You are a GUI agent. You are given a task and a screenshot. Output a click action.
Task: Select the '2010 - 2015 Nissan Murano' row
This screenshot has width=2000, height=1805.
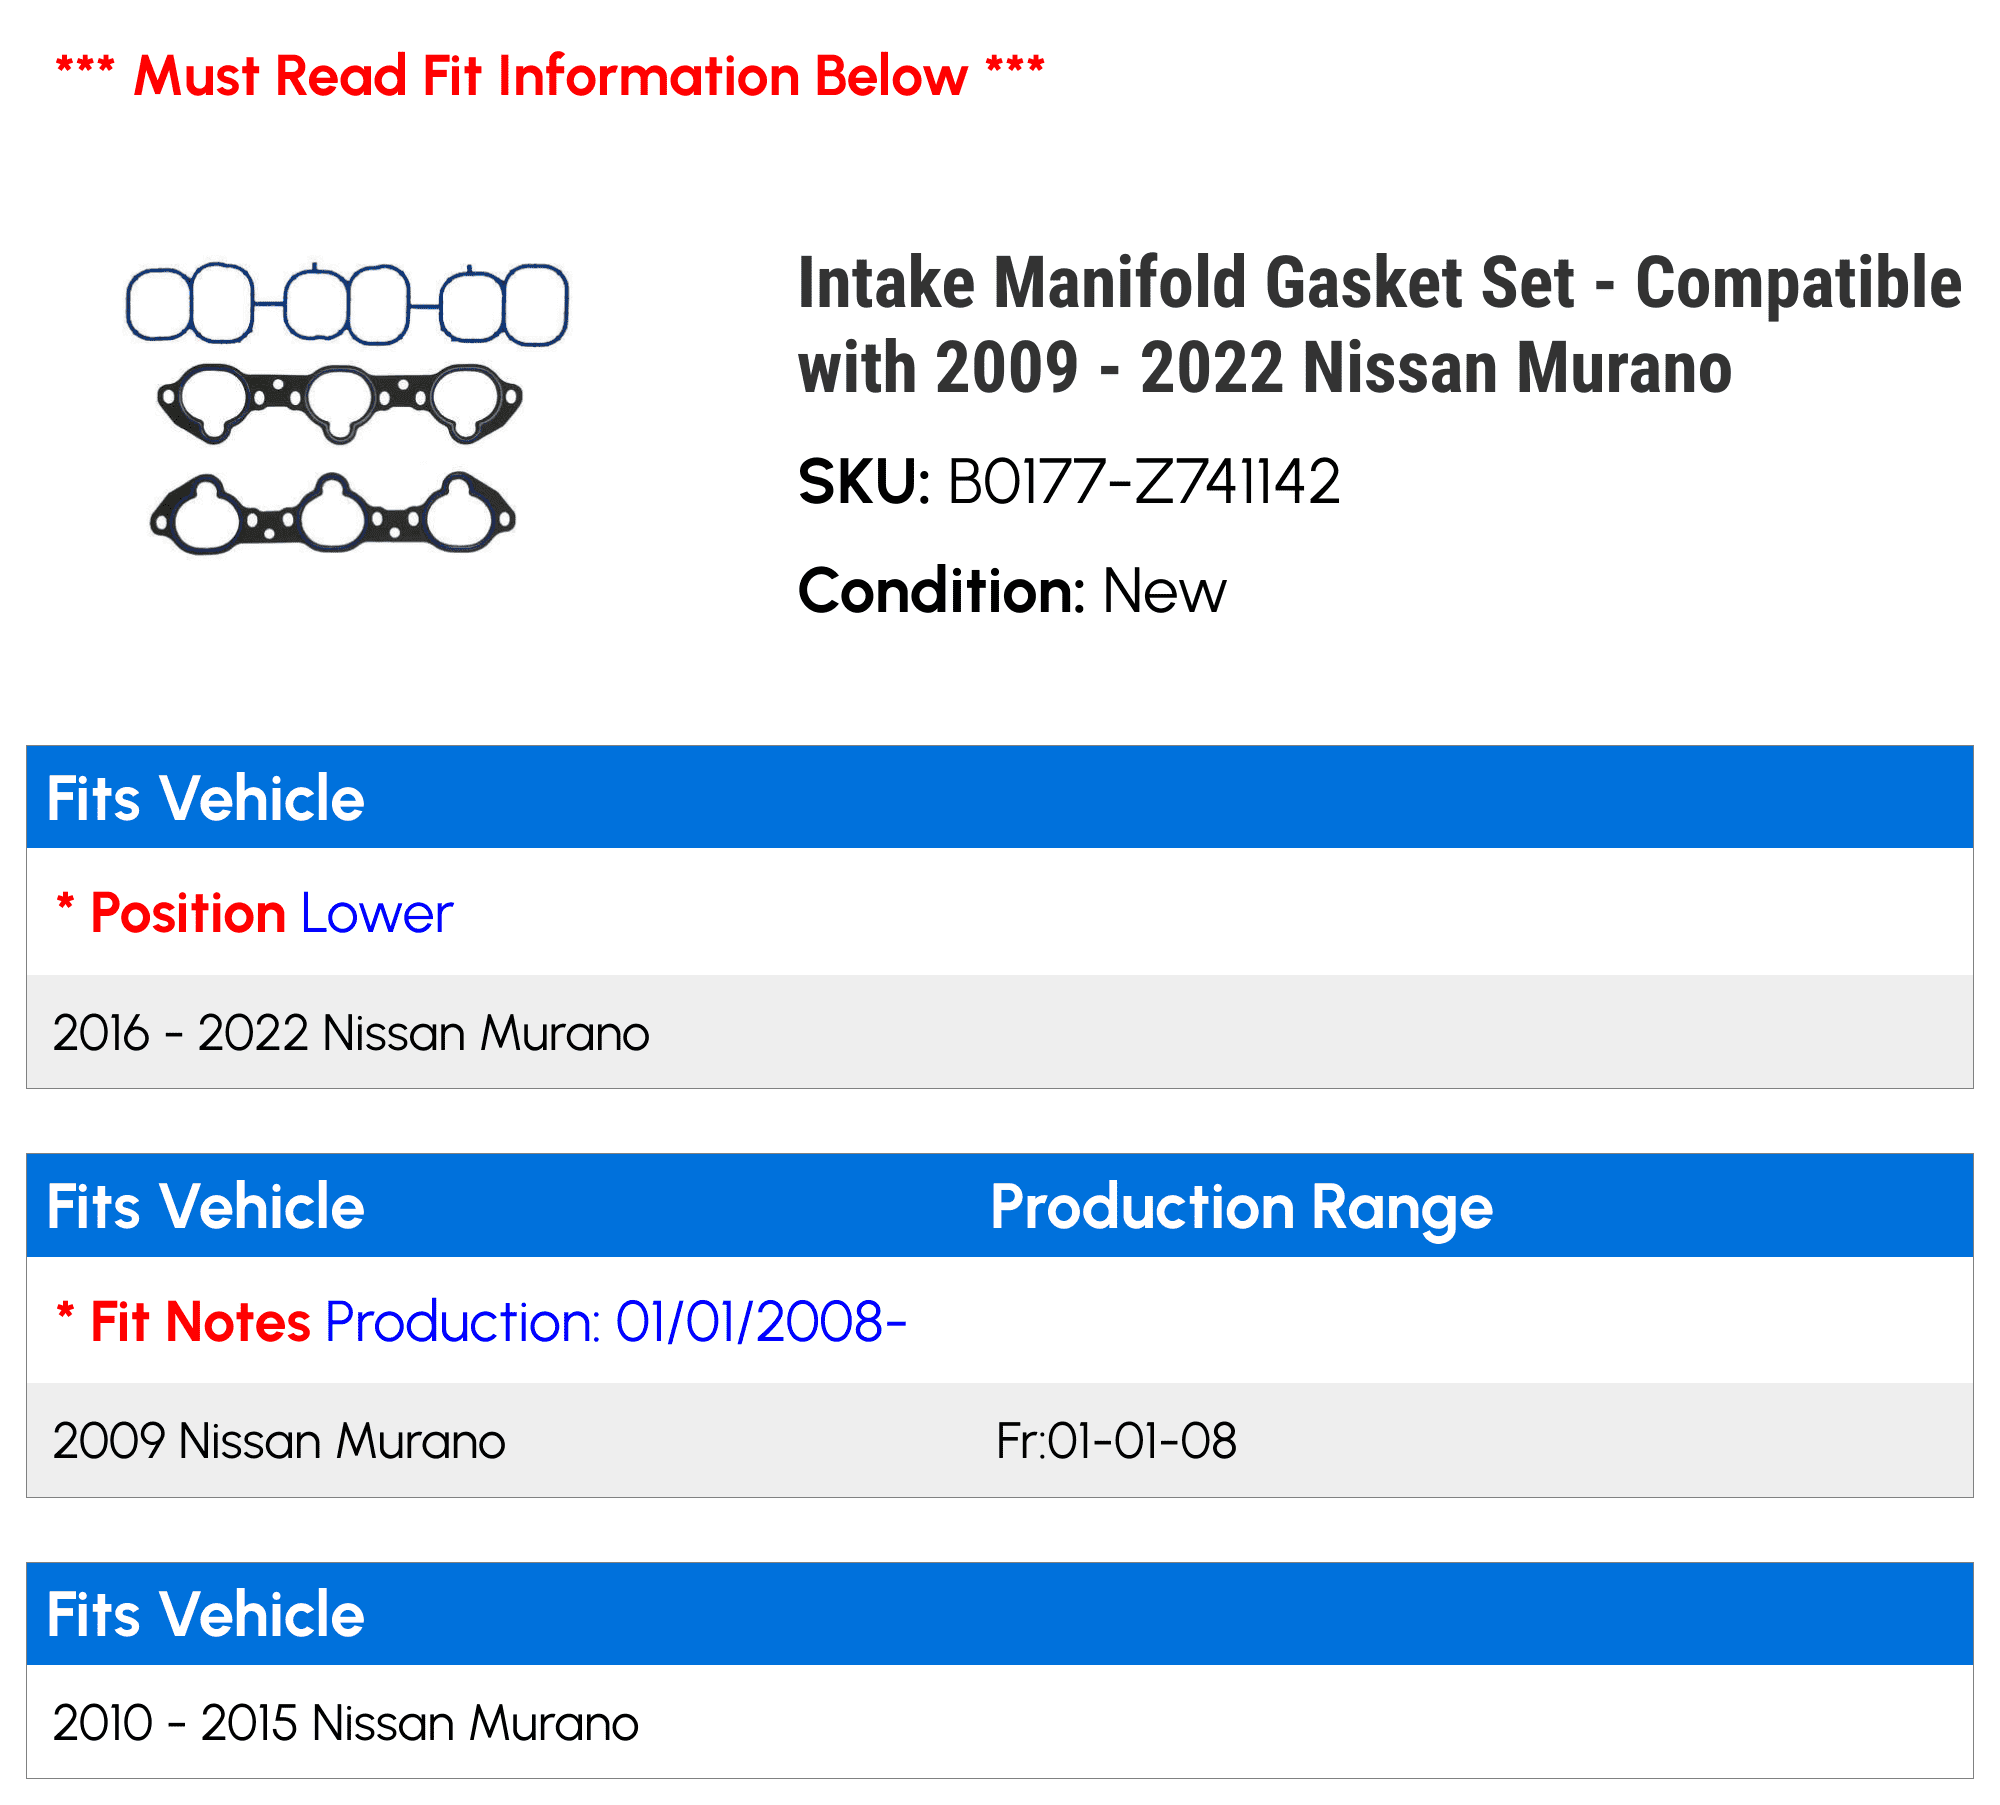[x=1000, y=1722]
